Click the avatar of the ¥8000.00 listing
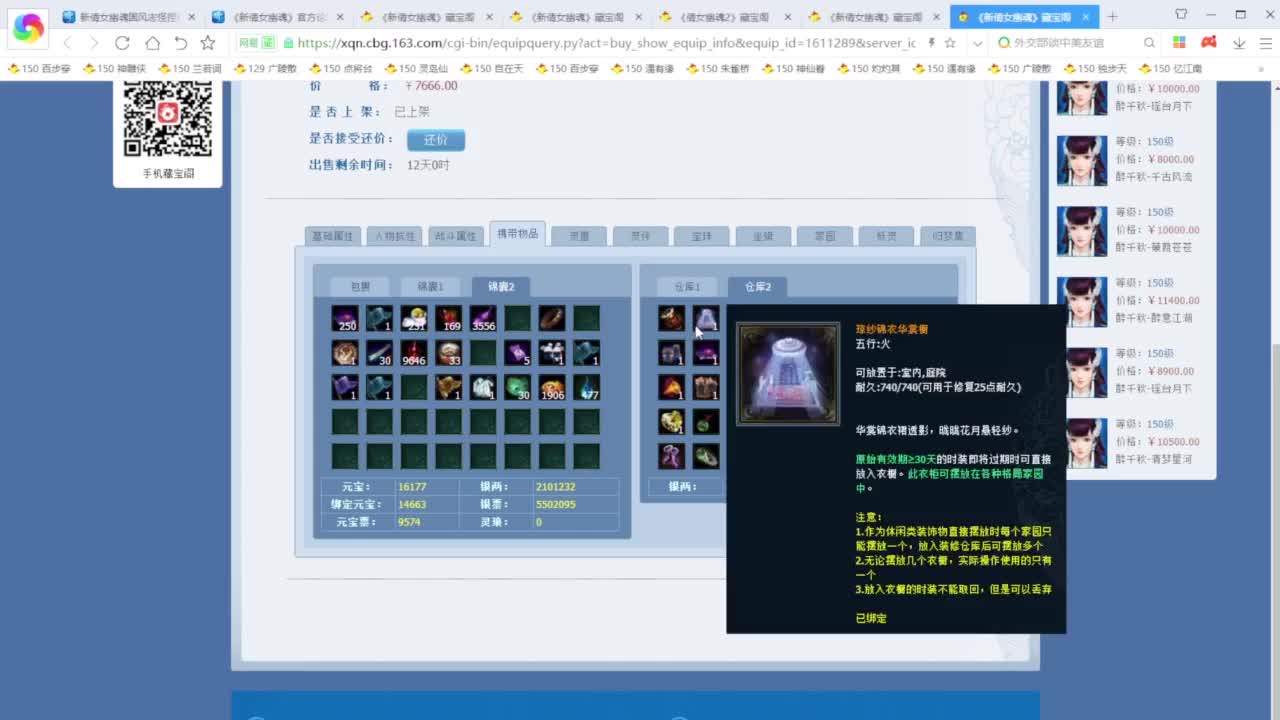This screenshot has height=720, width=1280. pyautogui.click(x=1082, y=160)
